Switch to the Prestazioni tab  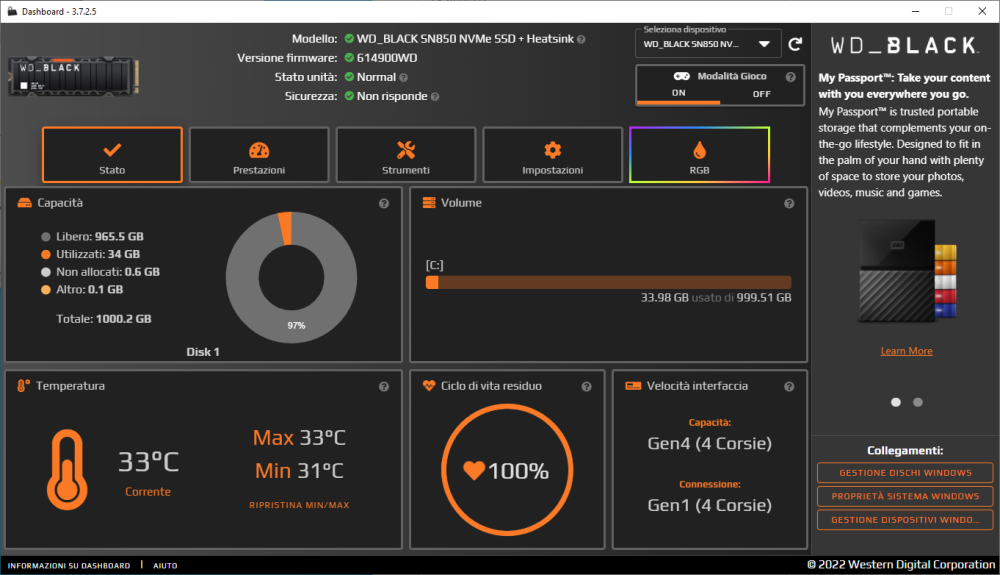[259, 155]
